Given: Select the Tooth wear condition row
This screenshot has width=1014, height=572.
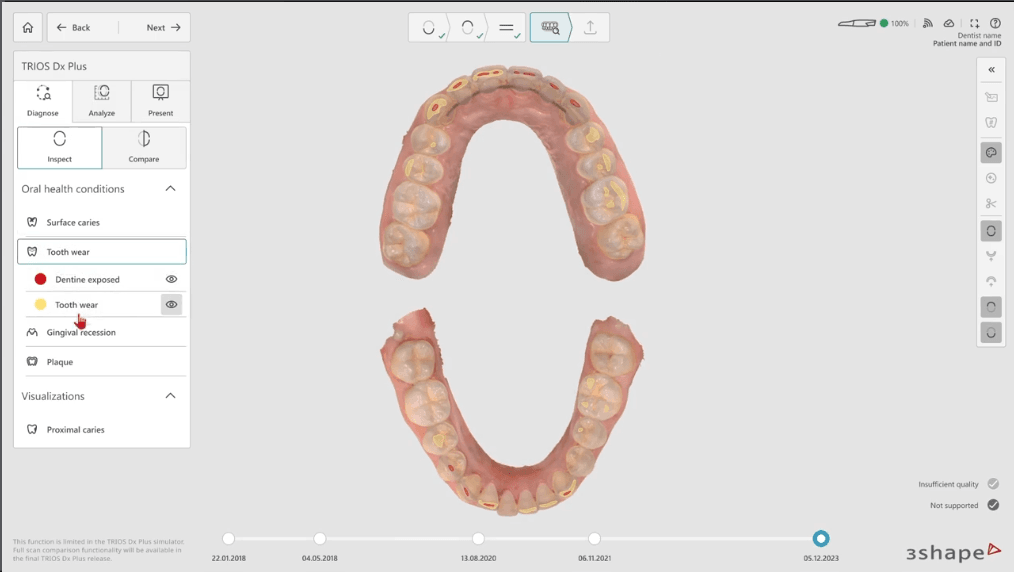Looking at the screenshot, I should (x=102, y=251).
